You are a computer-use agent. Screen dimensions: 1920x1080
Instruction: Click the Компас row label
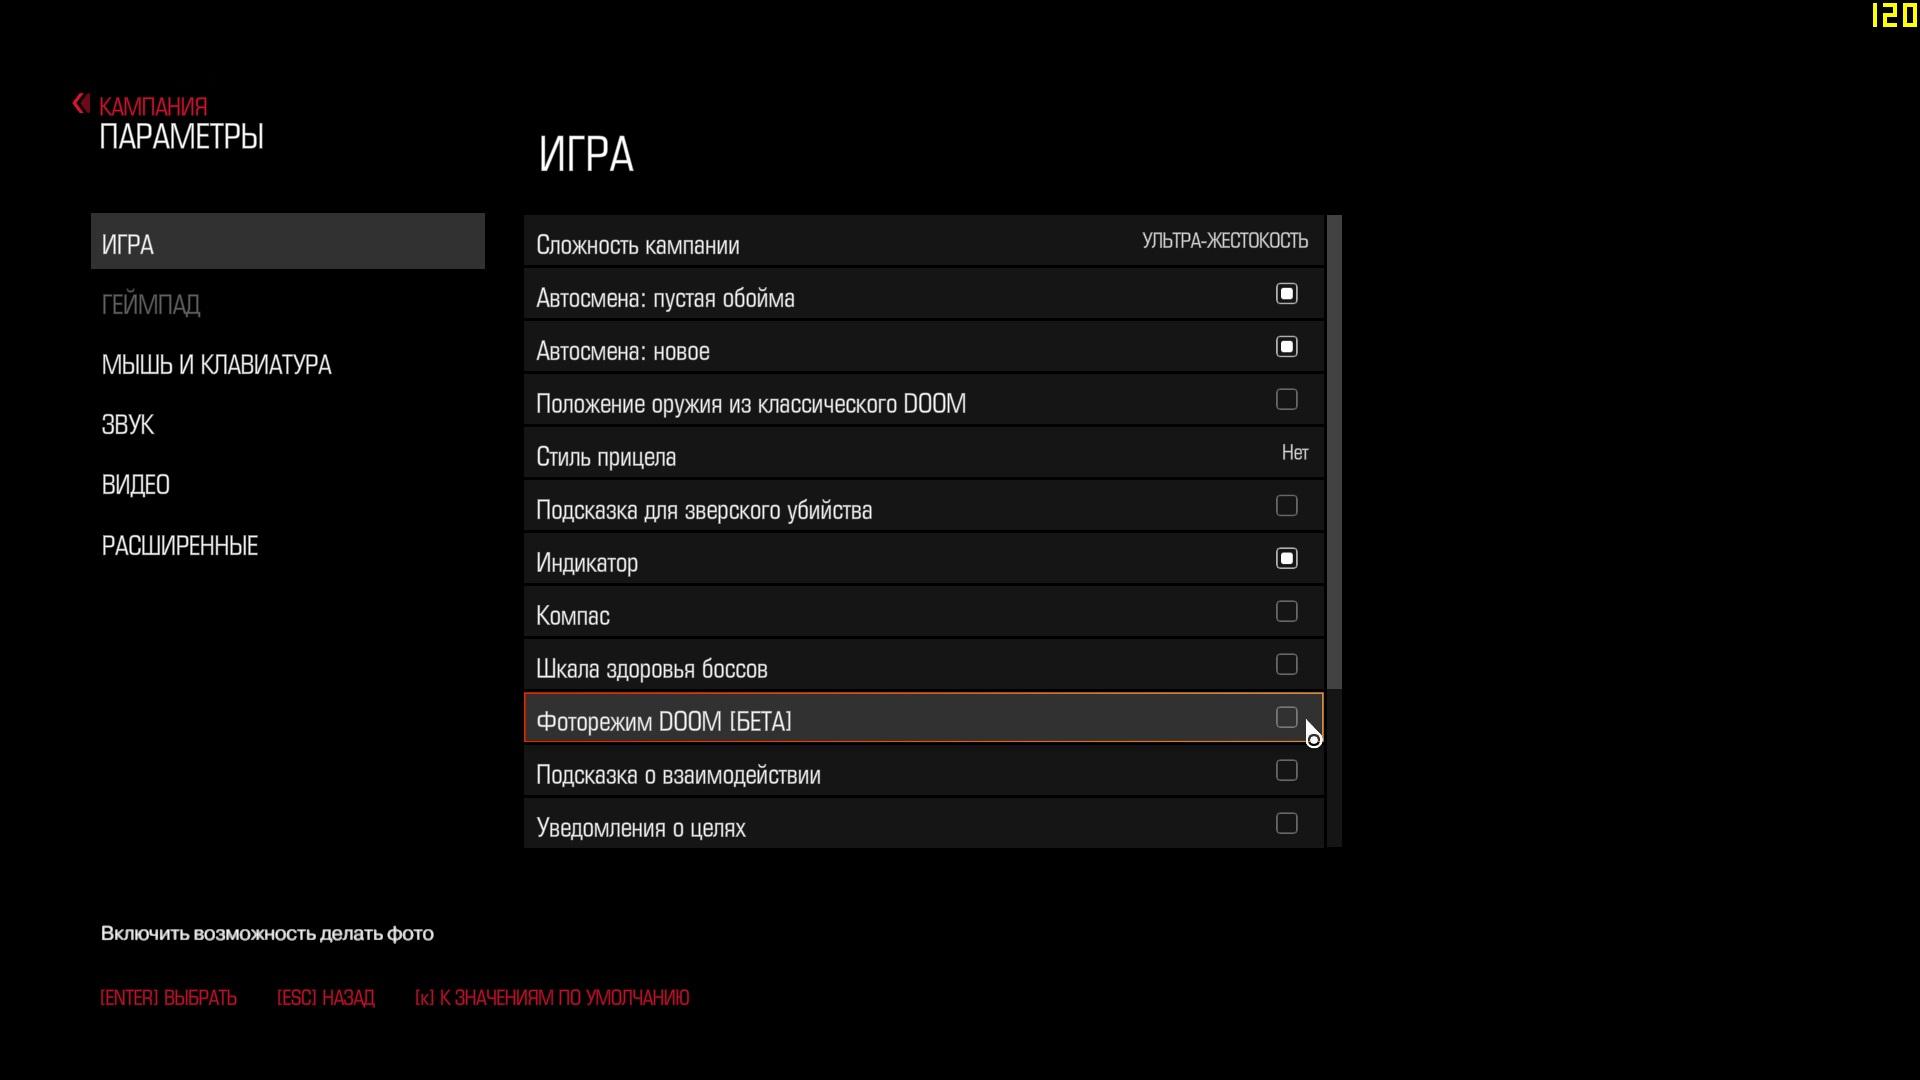(x=573, y=616)
